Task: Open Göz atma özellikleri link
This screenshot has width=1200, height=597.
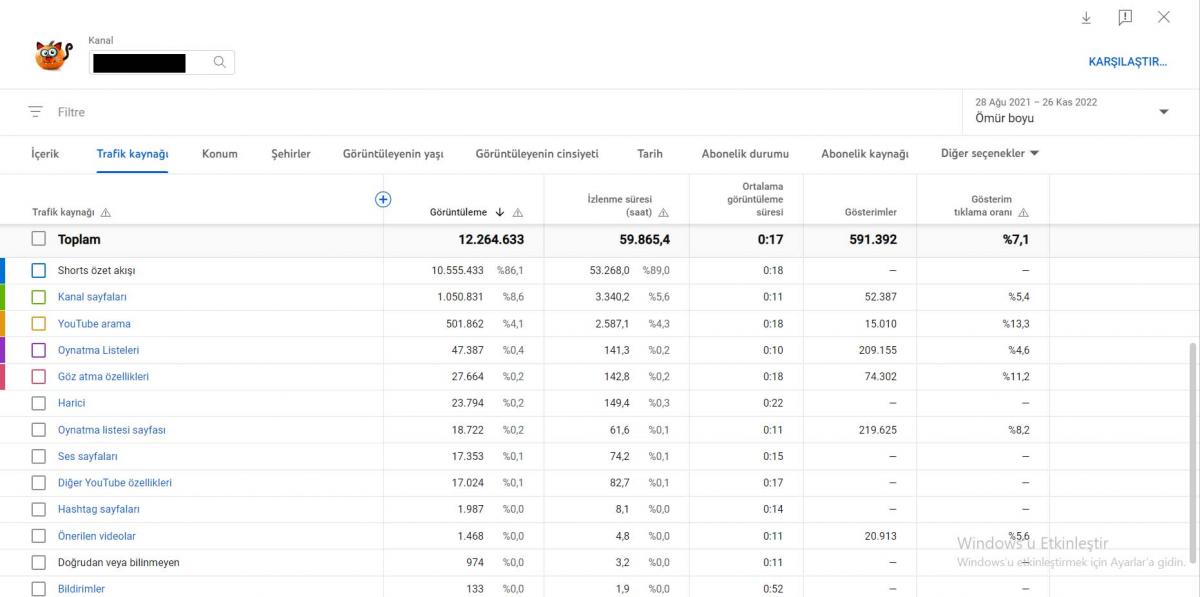Action: click(x=103, y=377)
